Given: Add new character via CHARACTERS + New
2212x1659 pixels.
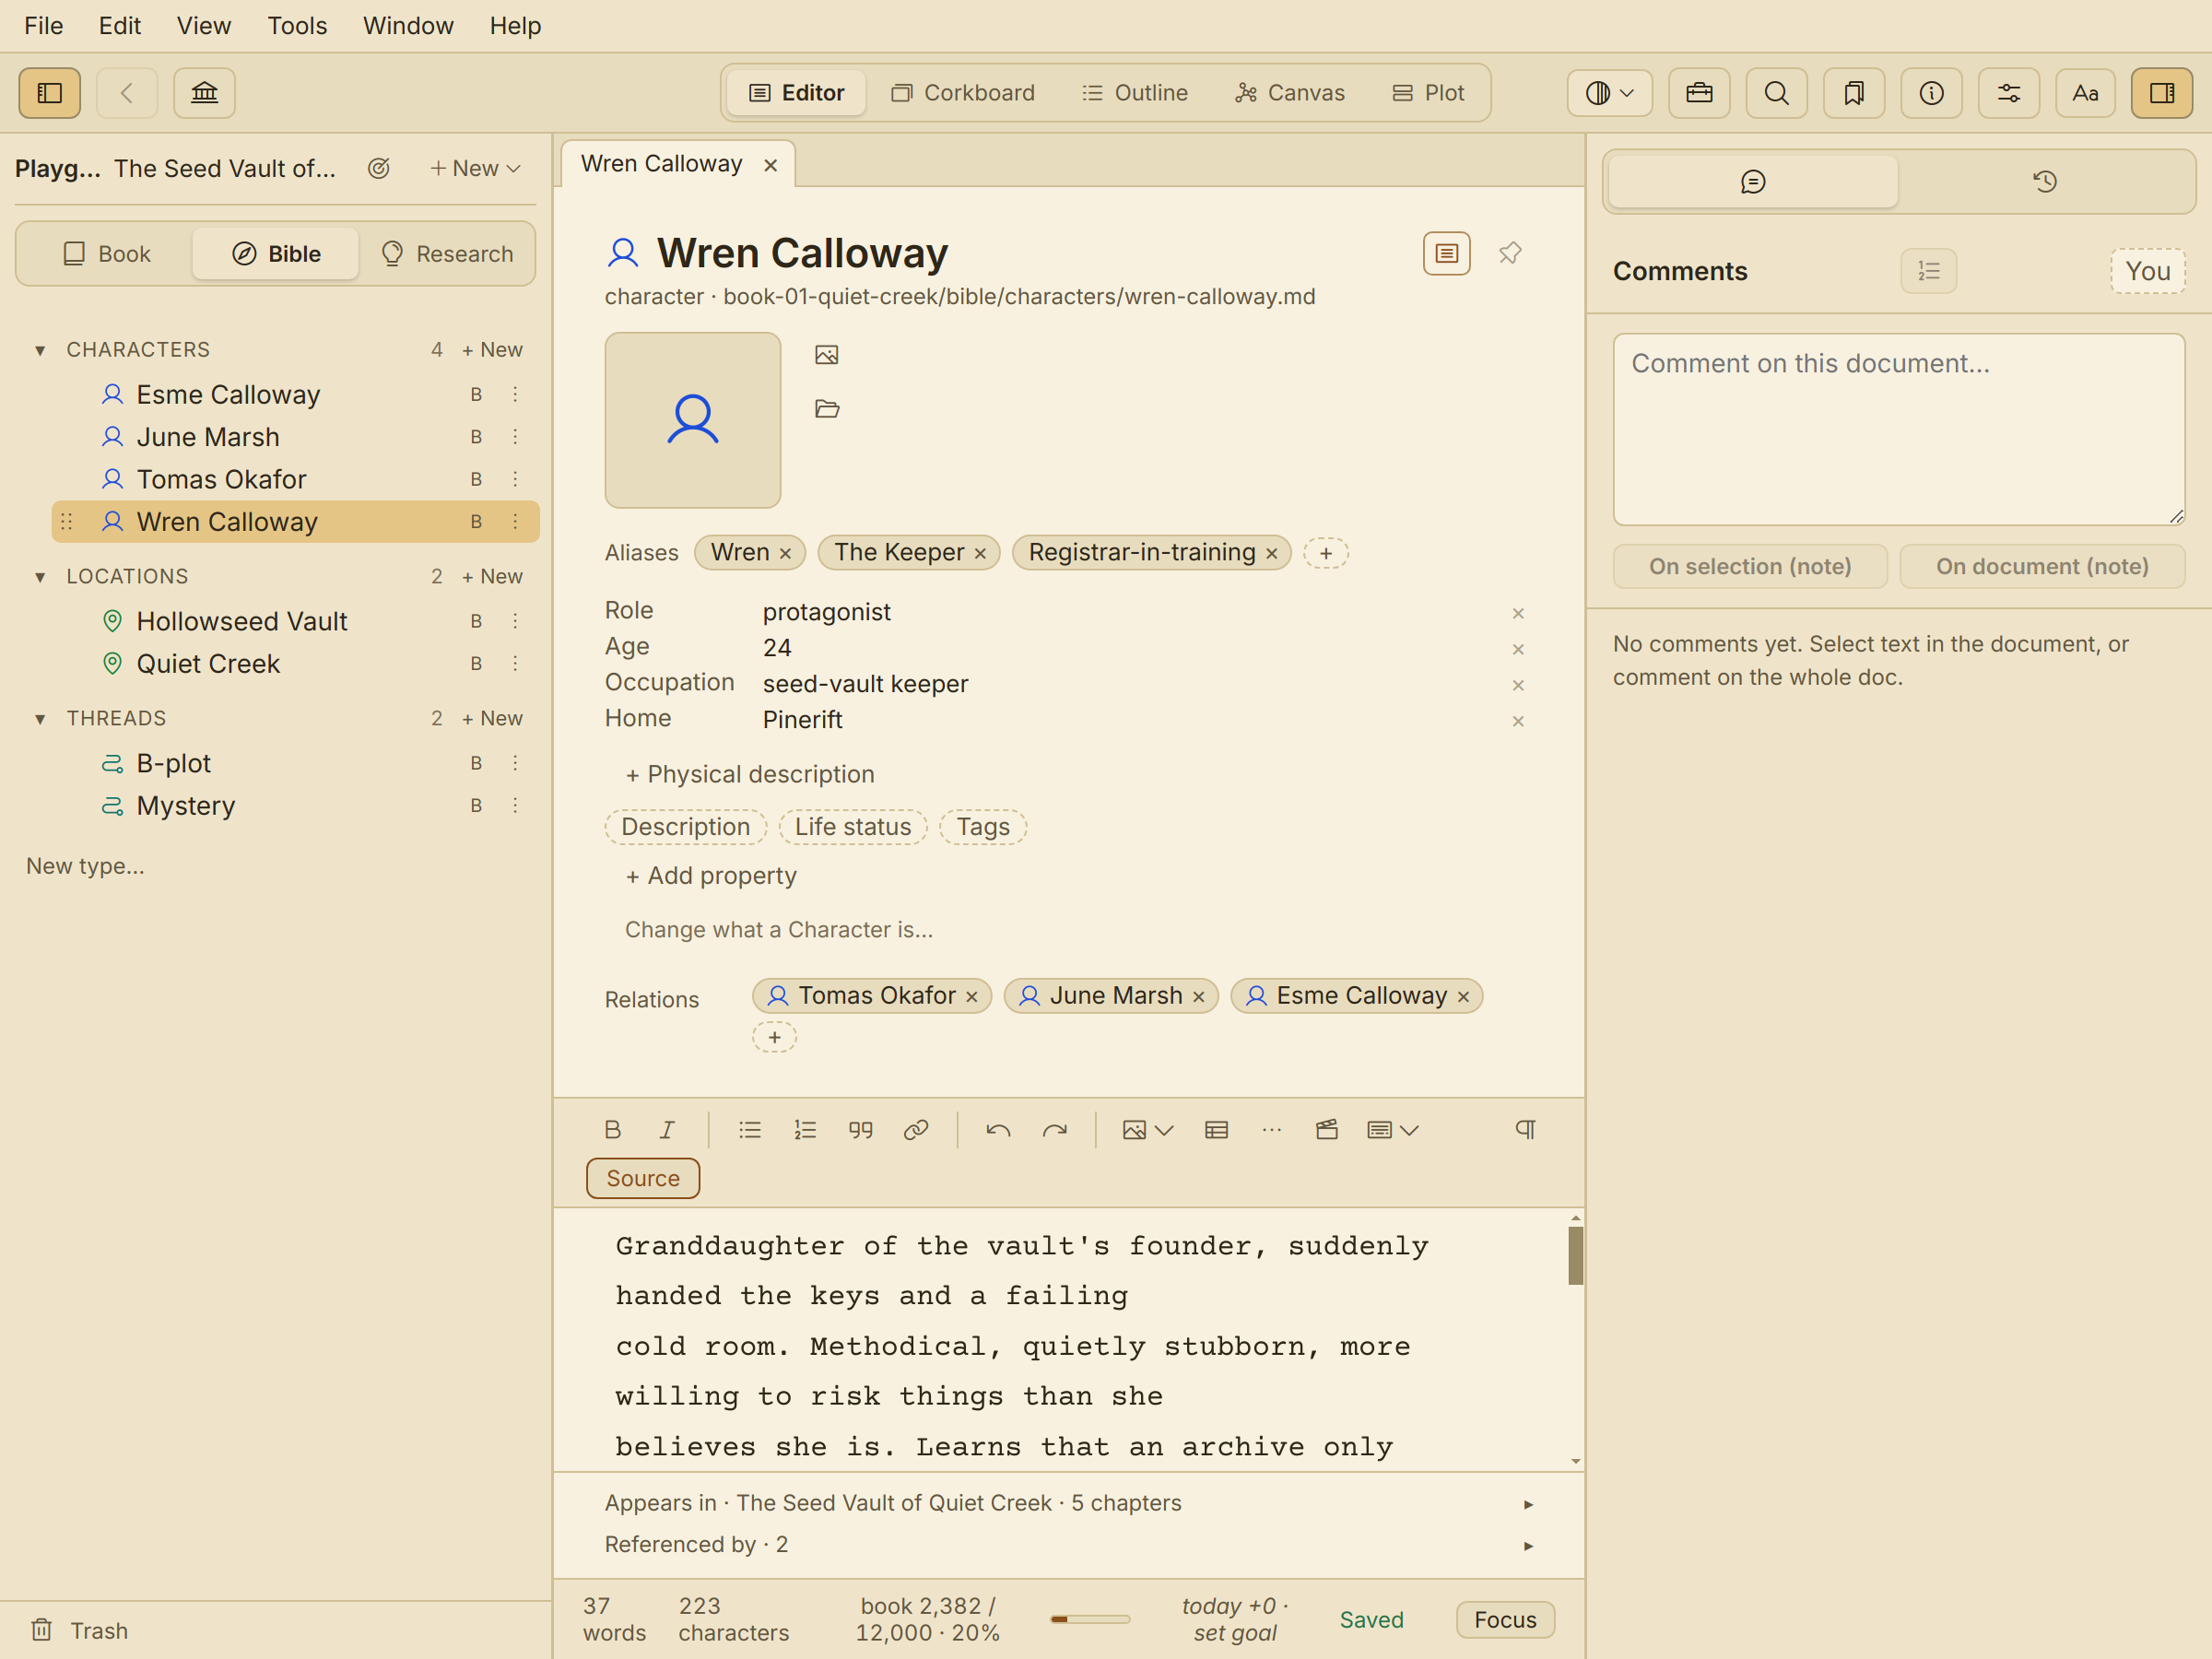Looking at the screenshot, I should [492, 350].
